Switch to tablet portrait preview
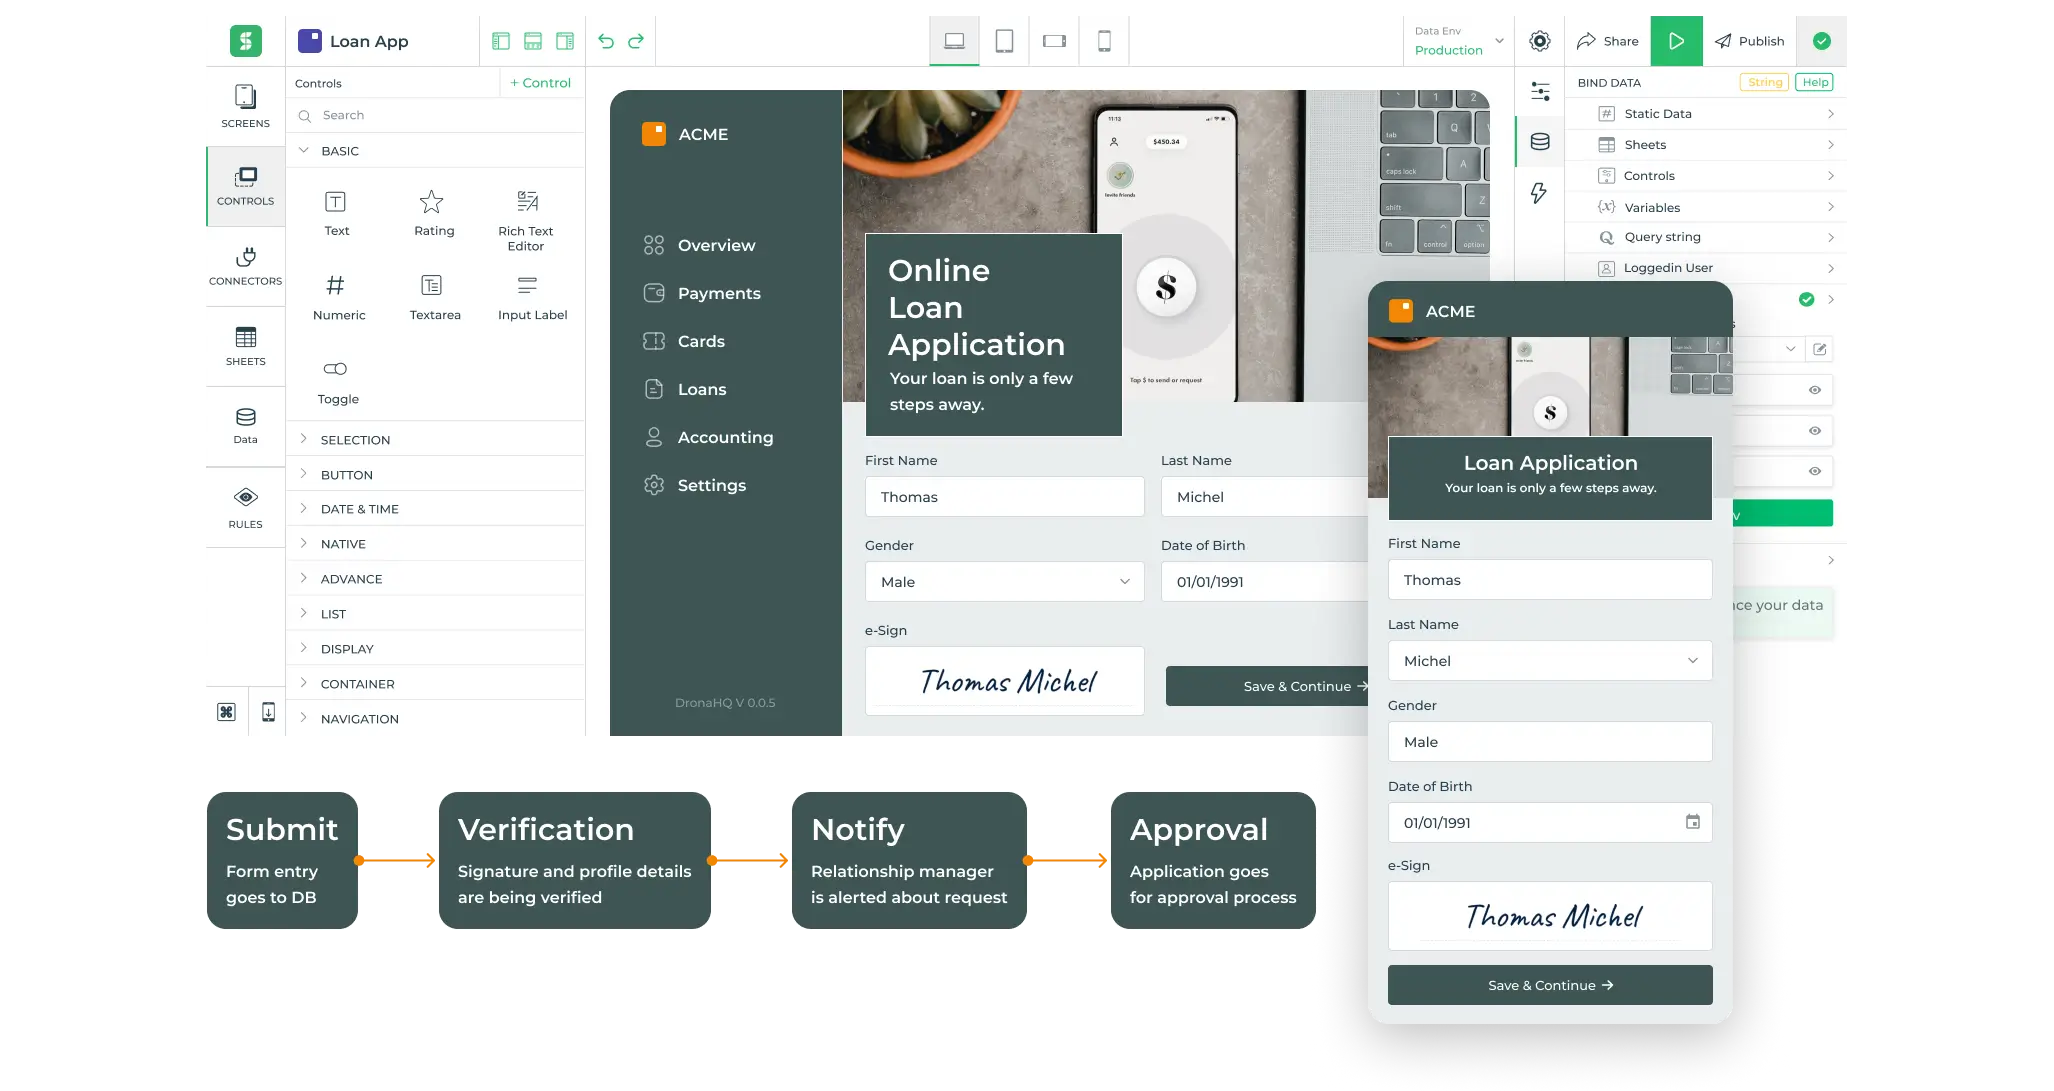2054x1091 pixels. (1004, 41)
